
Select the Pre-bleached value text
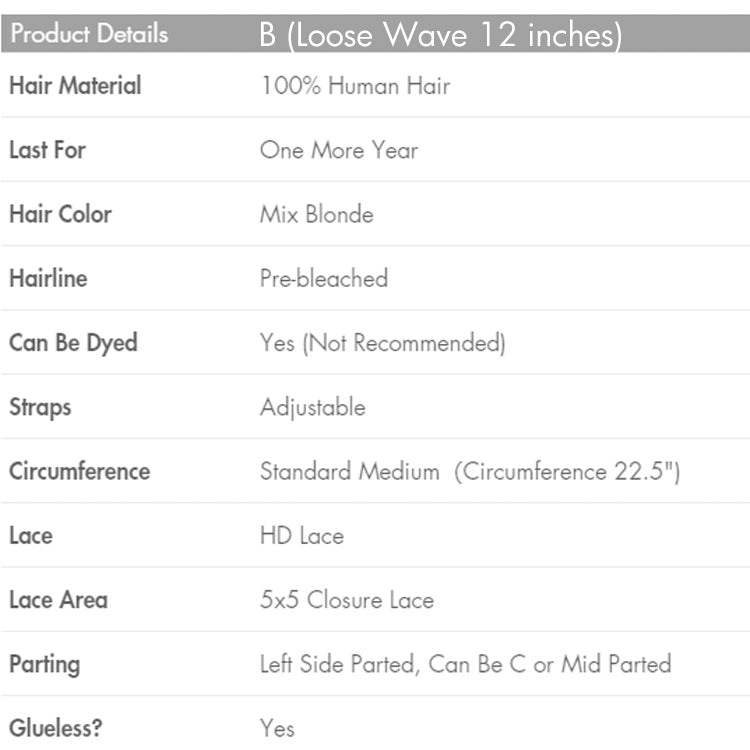coord(323,278)
